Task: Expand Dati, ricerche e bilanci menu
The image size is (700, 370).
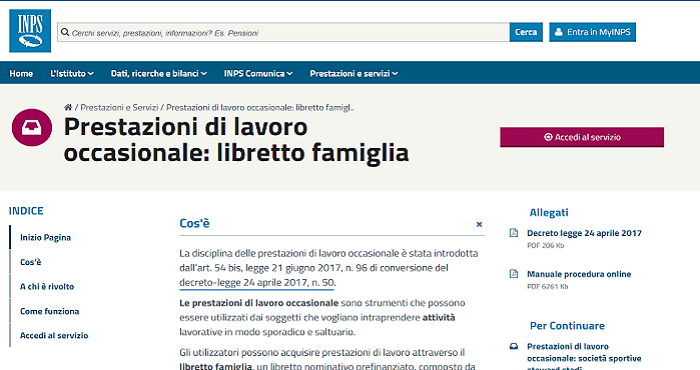Action: point(159,73)
